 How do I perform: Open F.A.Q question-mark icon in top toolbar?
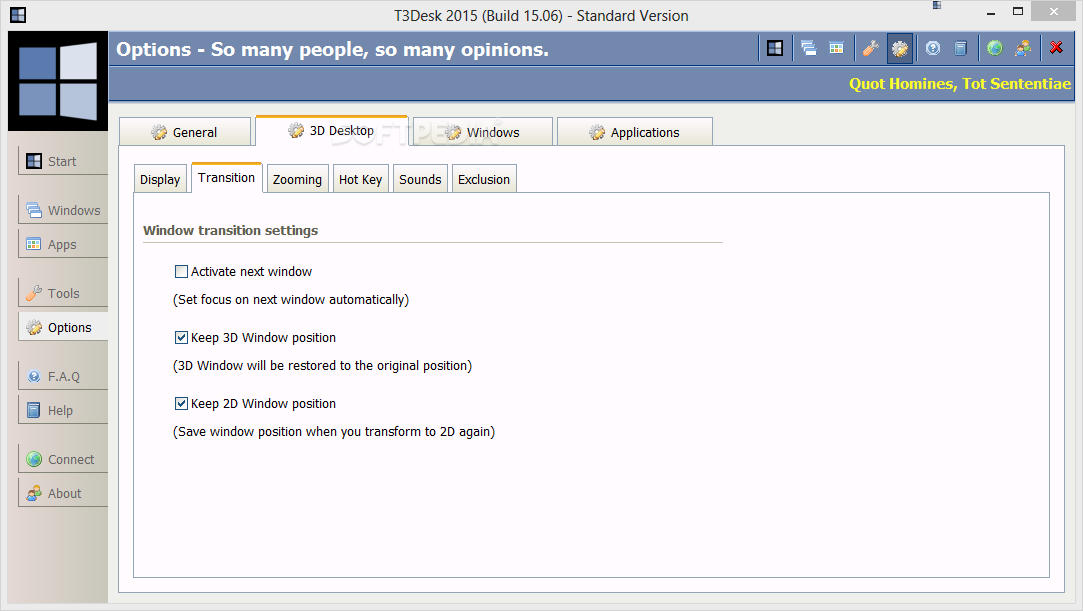933,48
